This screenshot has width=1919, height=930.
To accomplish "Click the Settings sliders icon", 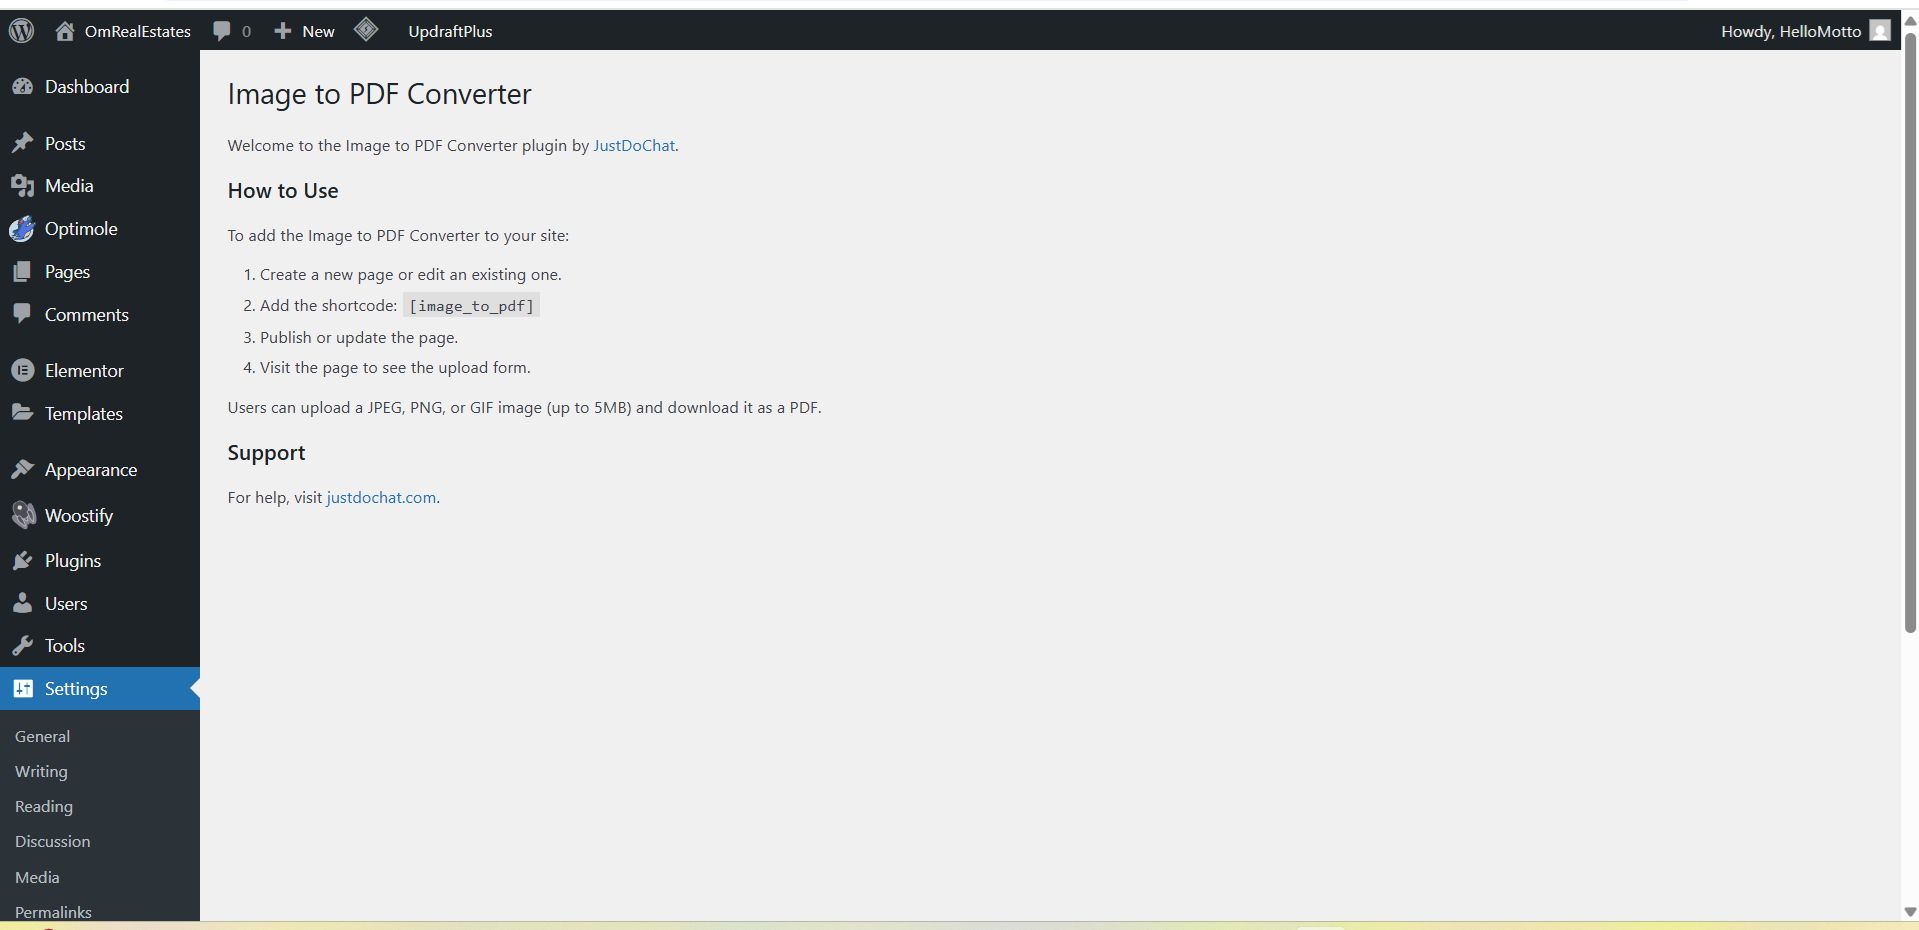I will [x=23, y=689].
